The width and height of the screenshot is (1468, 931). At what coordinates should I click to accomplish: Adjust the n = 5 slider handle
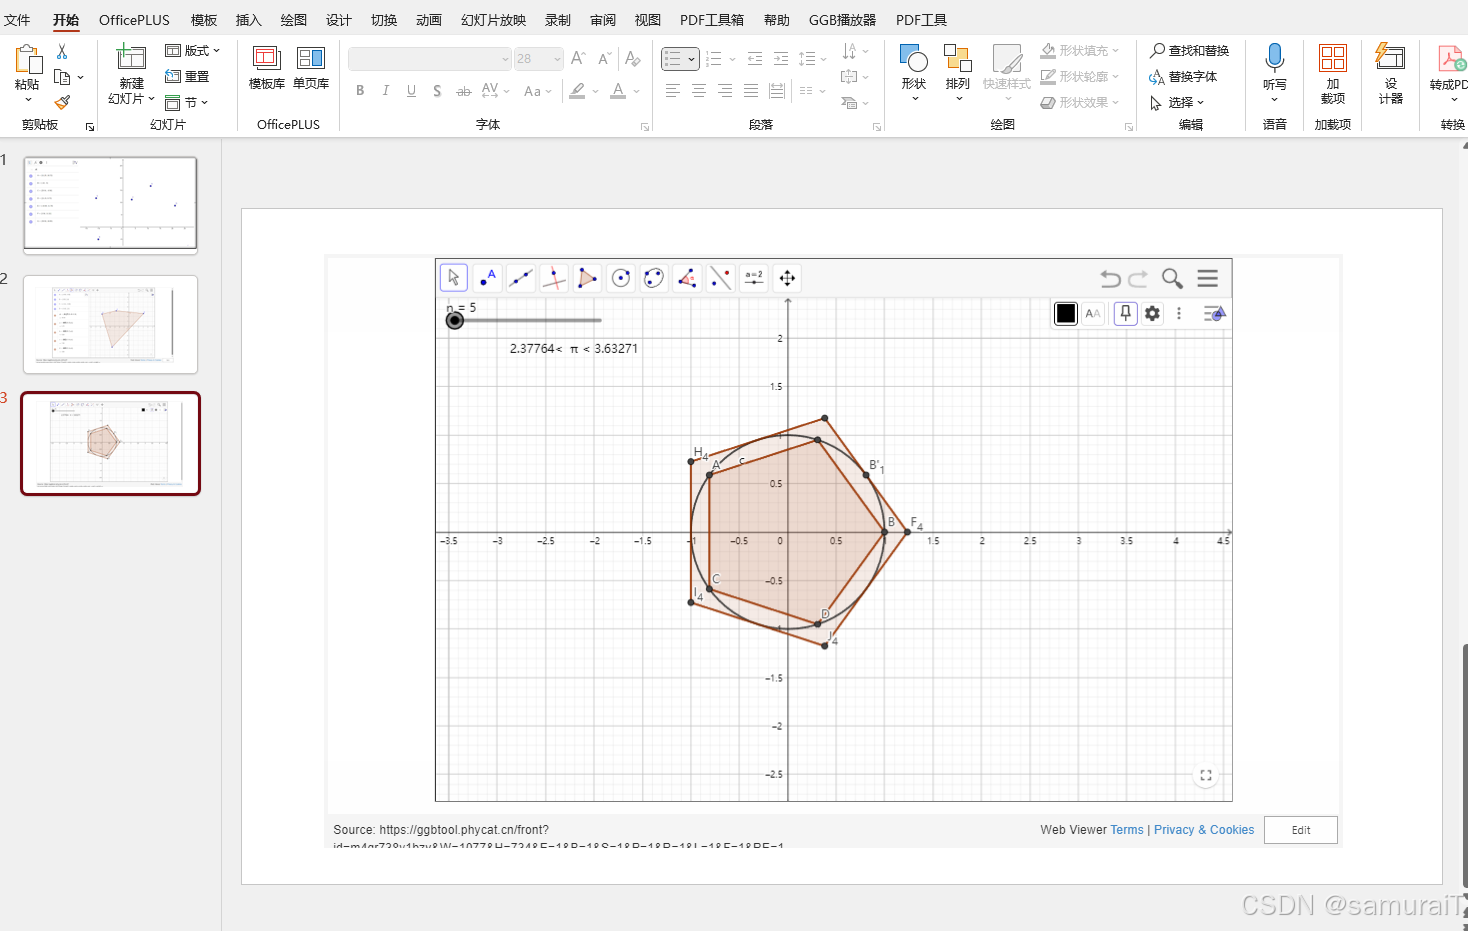pos(455,320)
